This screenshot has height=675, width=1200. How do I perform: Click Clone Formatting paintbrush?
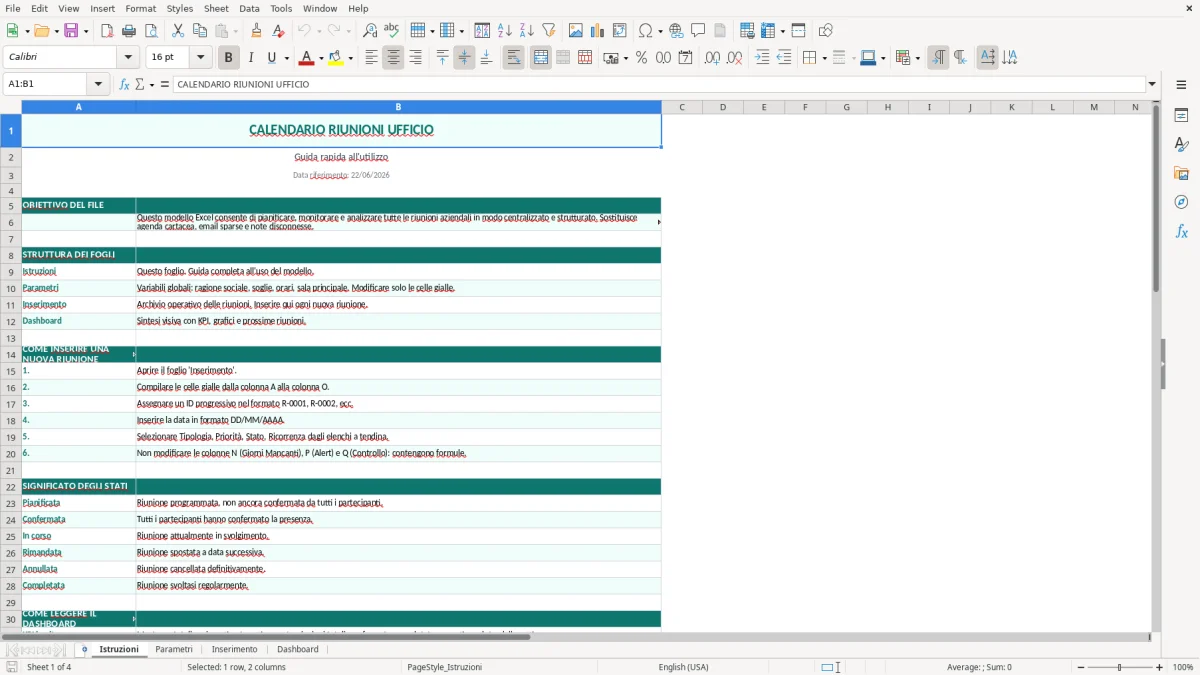[256, 31]
